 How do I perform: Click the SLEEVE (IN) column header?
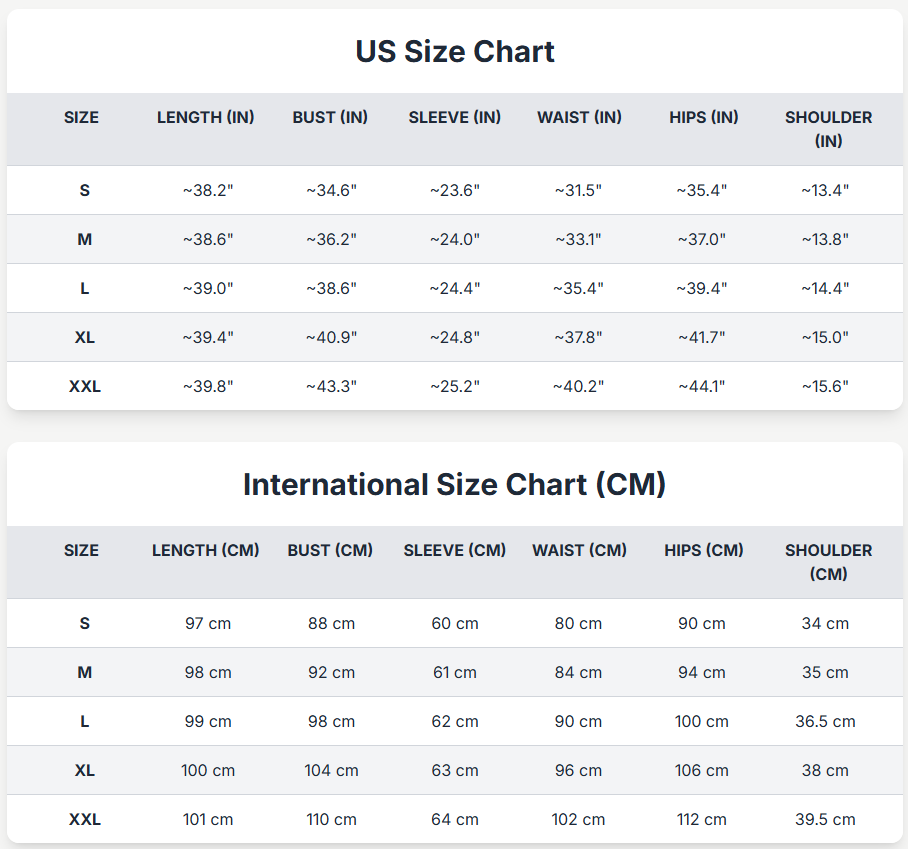point(455,118)
